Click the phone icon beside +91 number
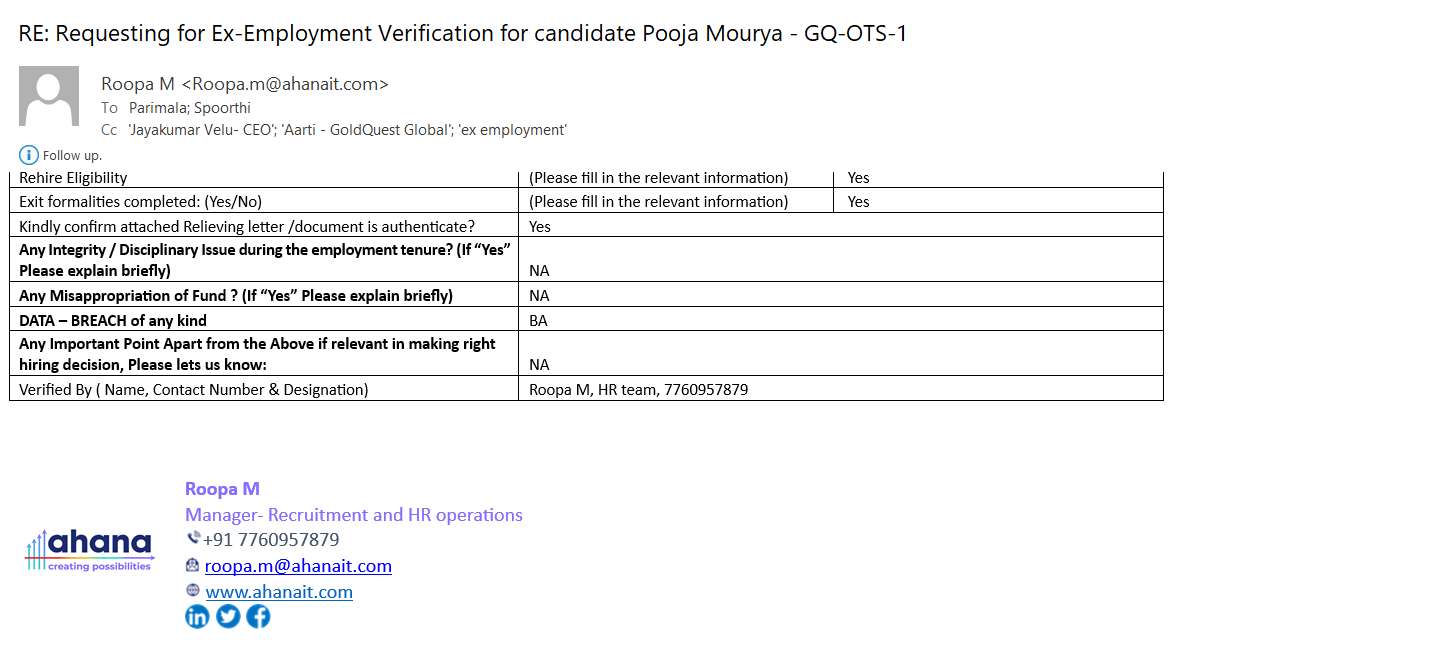The width and height of the screenshot is (1447, 656). pyautogui.click(x=193, y=539)
